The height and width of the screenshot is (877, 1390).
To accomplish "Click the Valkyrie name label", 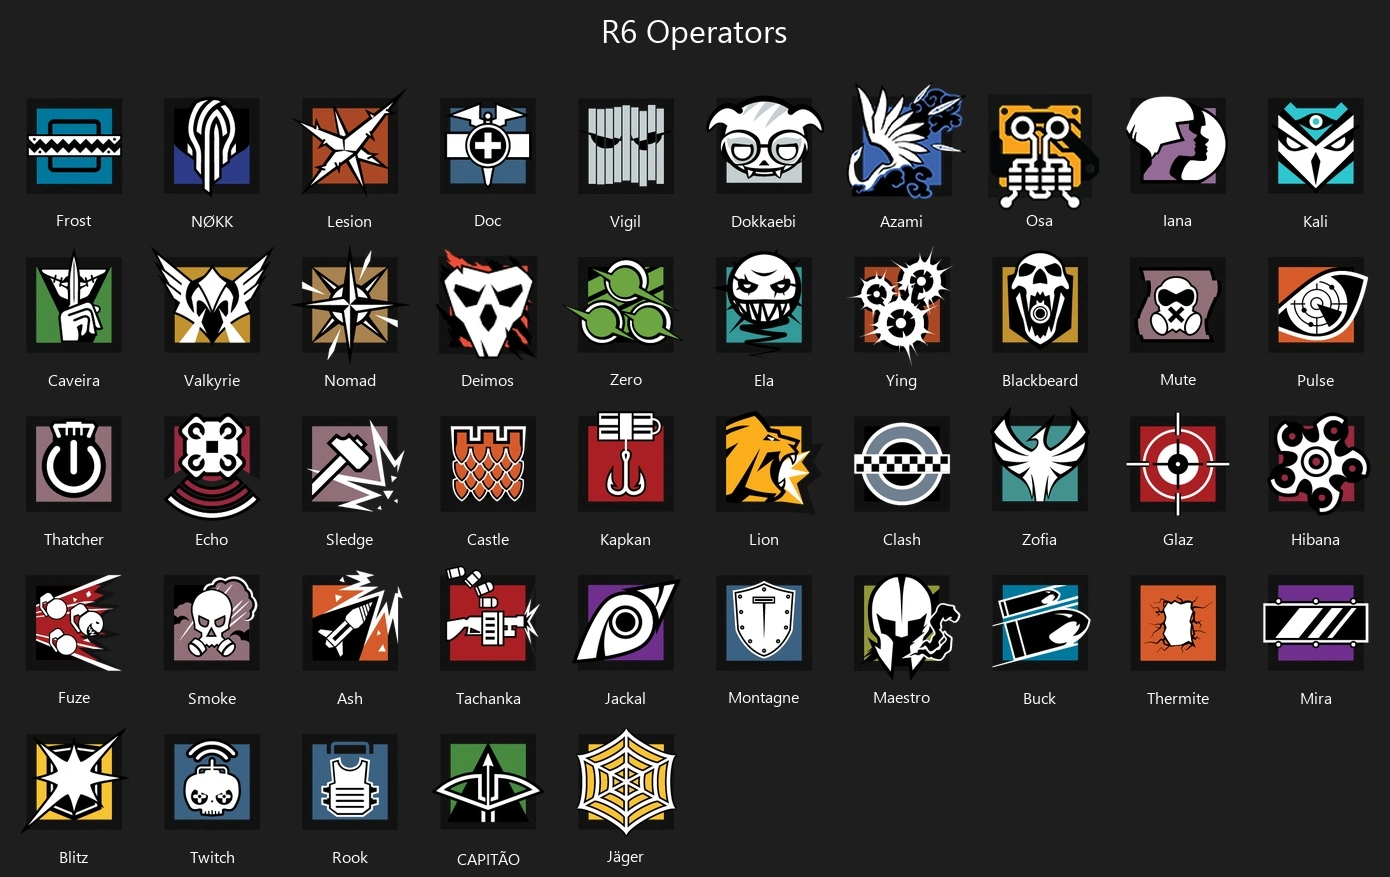I will pyautogui.click(x=212, y=380).
